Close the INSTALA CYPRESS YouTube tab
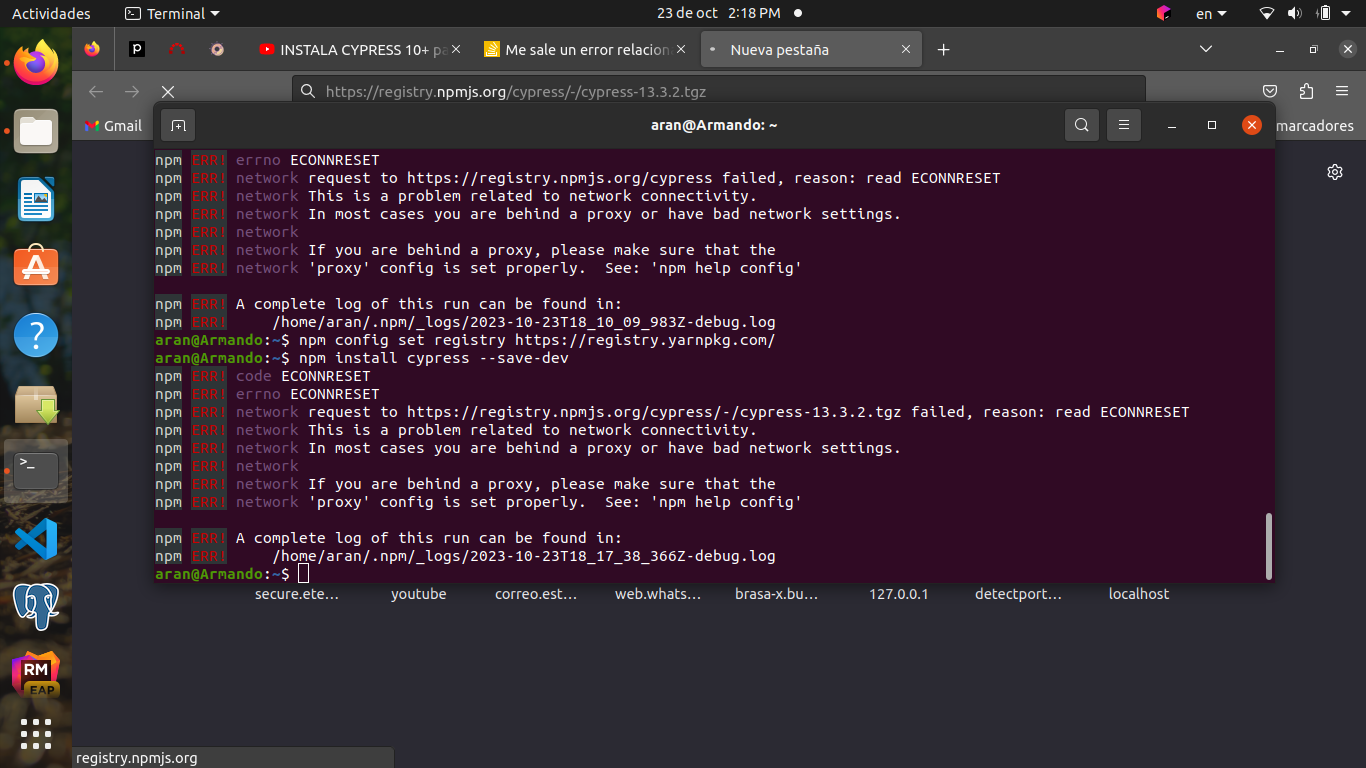Viewport: 1366px width, 768px height. click(456, 49)
